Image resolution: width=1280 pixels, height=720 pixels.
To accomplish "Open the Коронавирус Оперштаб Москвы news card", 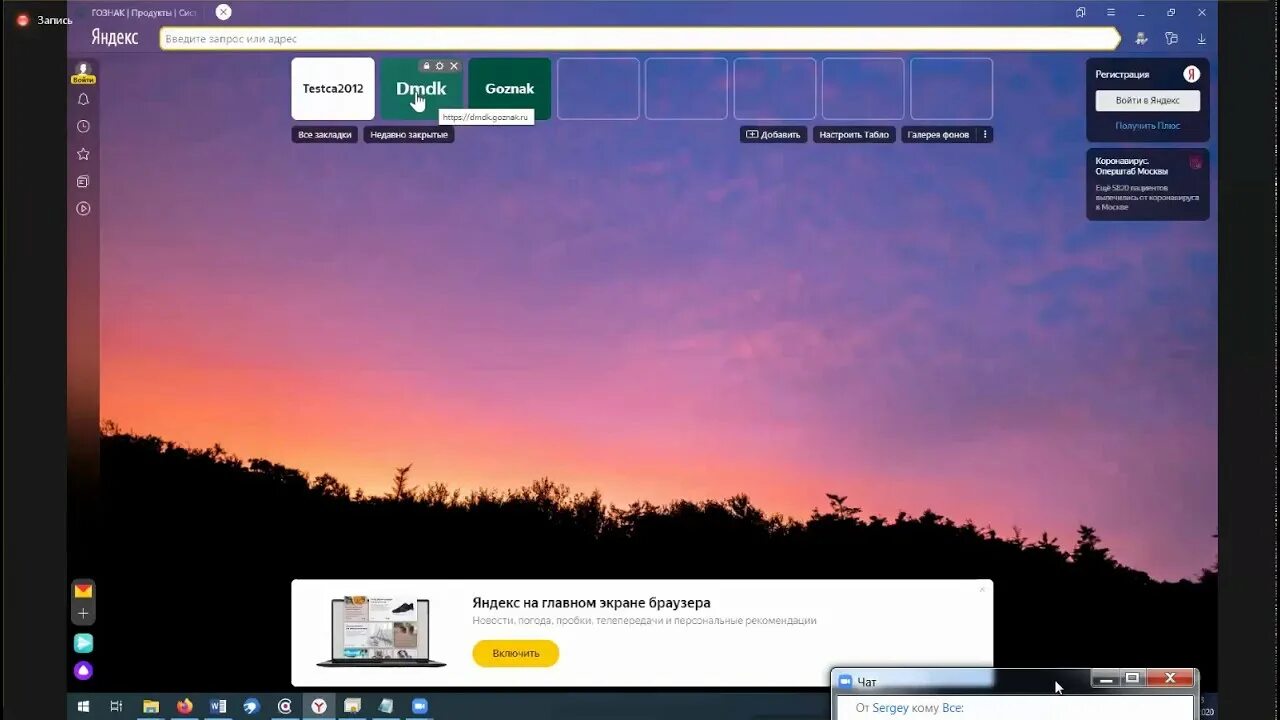I will [1148, 184].
